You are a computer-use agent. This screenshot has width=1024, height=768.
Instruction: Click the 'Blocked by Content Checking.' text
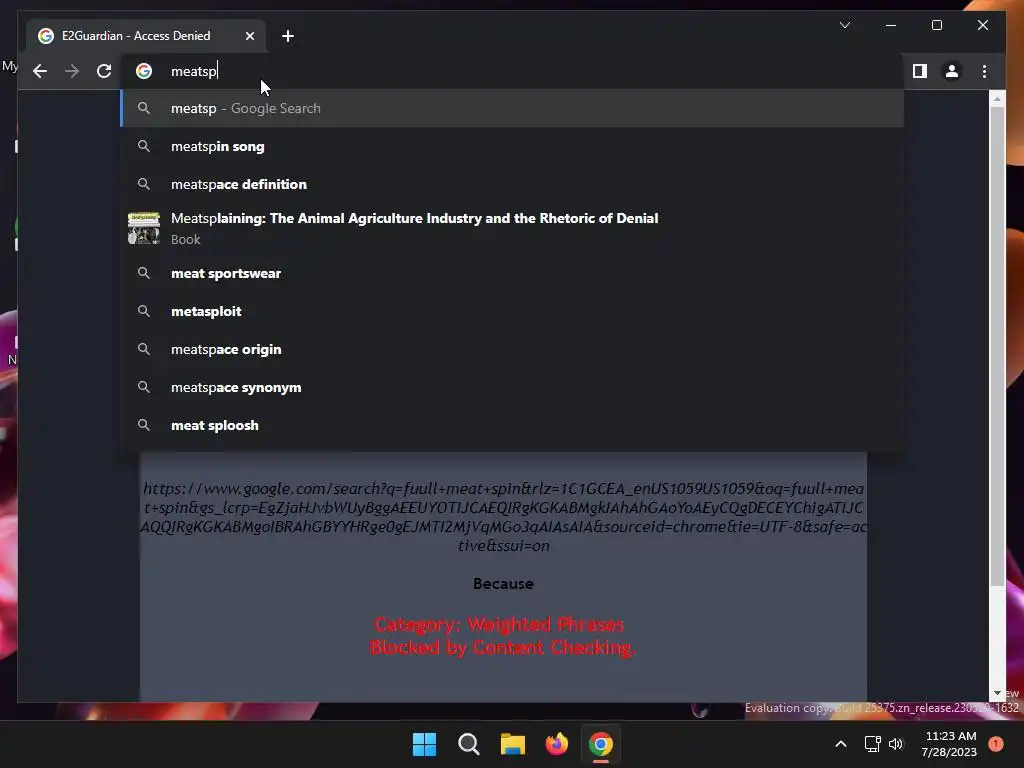(502, 647)
